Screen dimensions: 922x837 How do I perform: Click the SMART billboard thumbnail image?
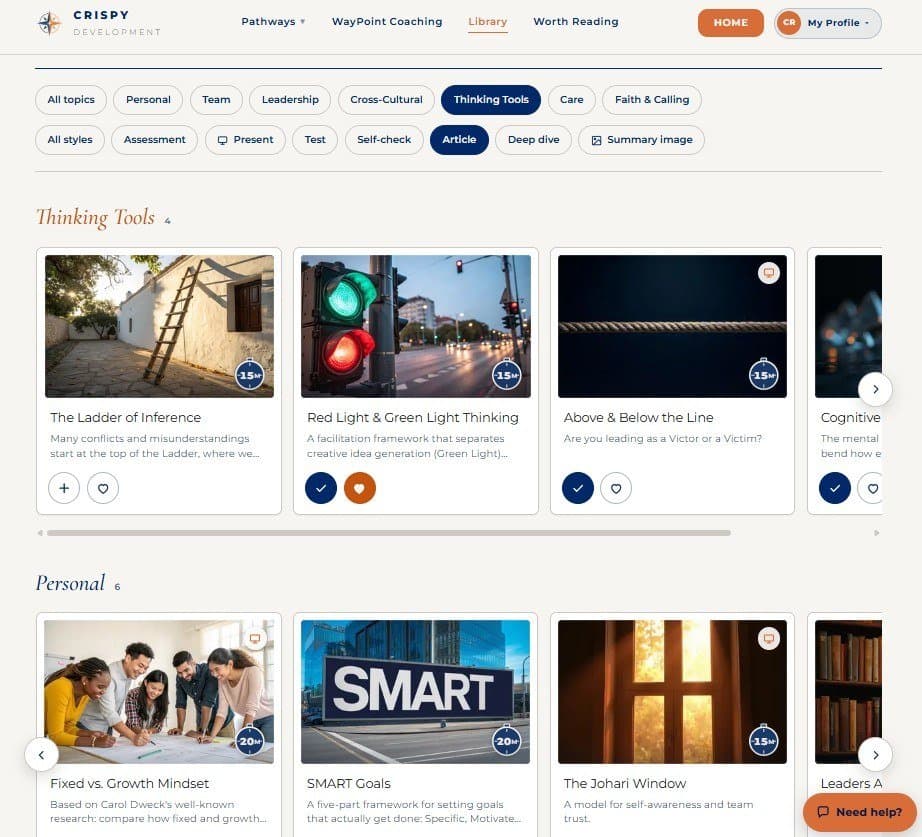(416, 692)
